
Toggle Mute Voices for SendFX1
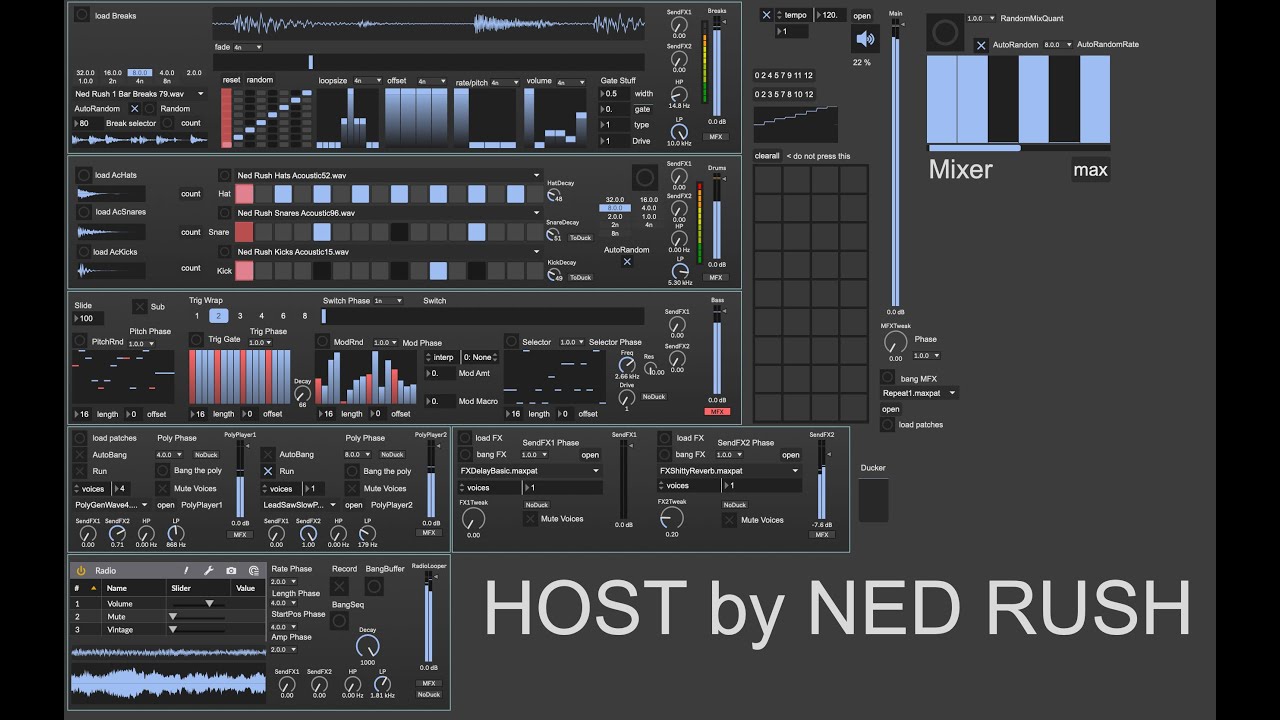click(x=530, y=519)
